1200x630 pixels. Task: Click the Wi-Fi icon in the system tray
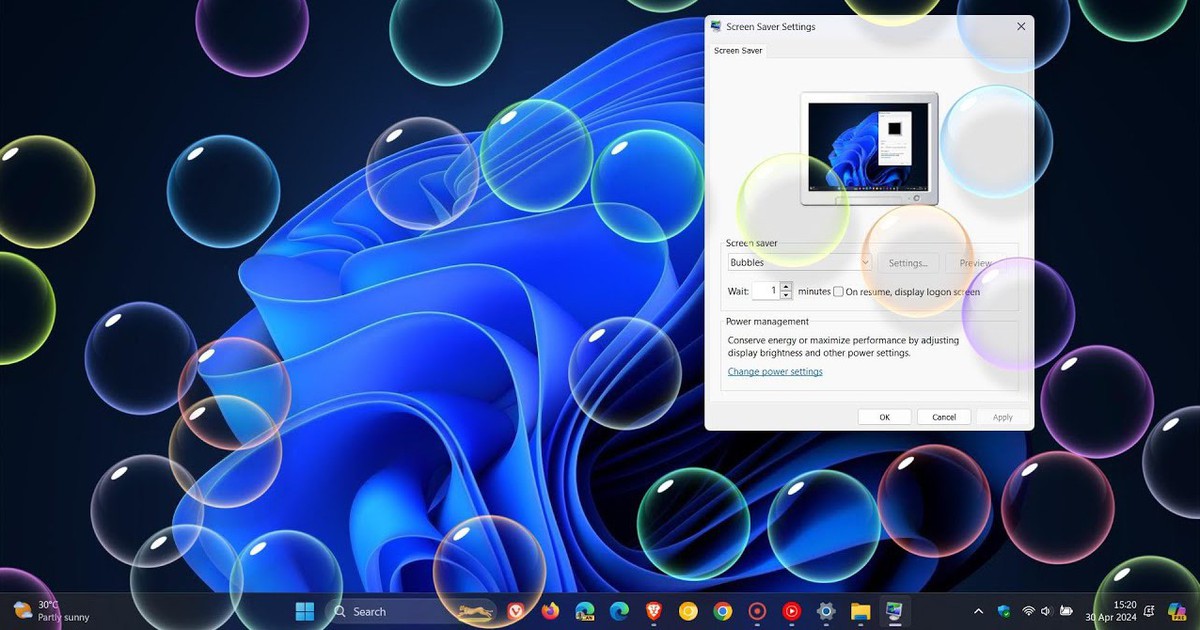pyautogui.click(x=1028, y=611)
